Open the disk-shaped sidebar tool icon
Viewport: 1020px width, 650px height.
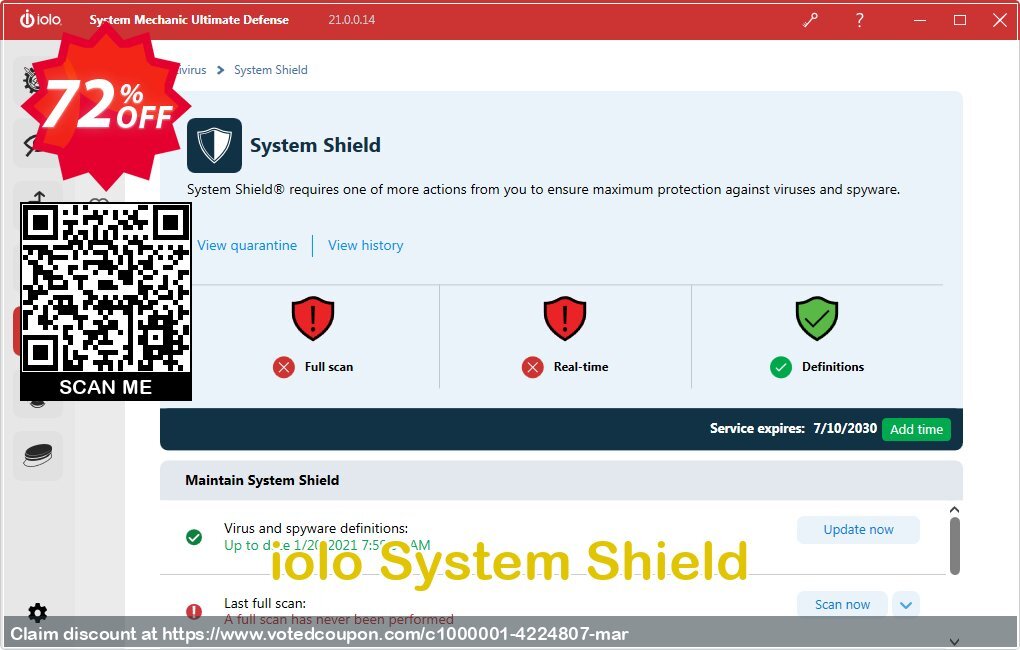[x=38, y=455]
